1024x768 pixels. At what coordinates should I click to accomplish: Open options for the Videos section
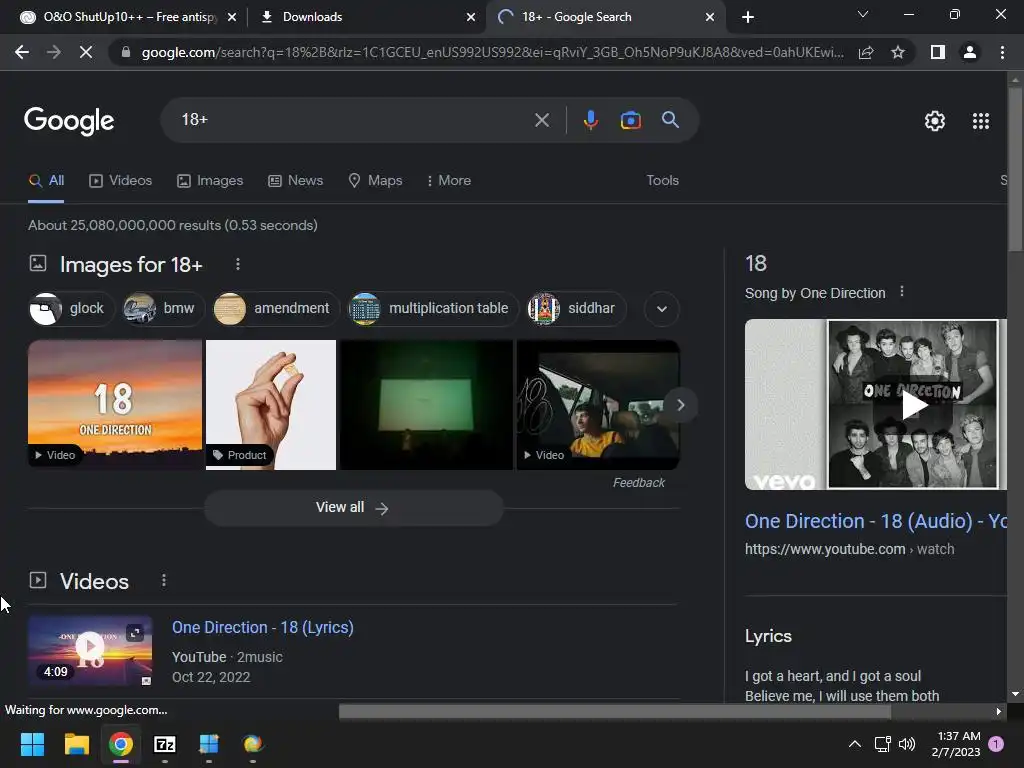coord(163,580)
